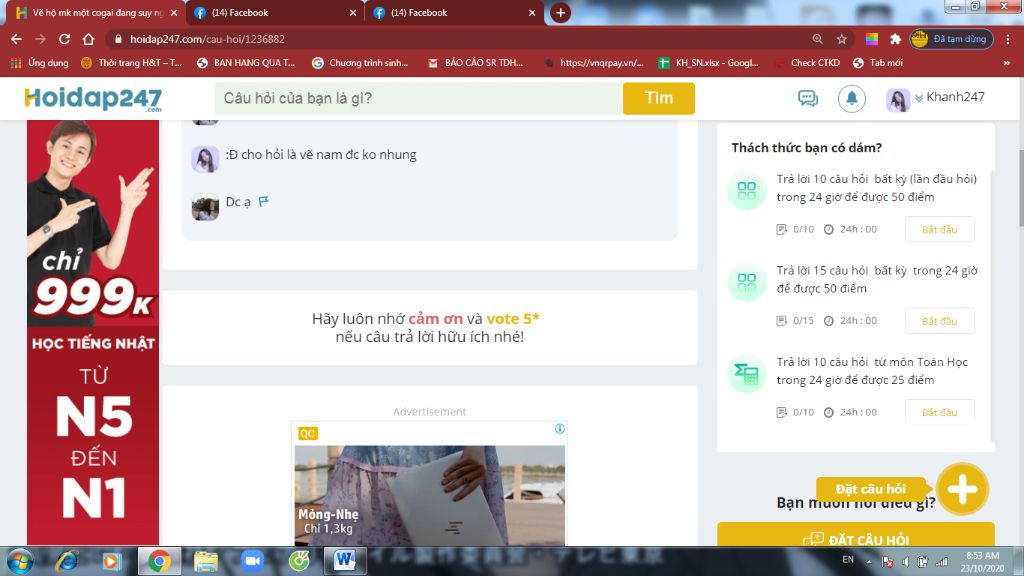Select the 'Vẽ hộ mk một cogai' tab
Viewport: 1024px width, 576px height.
(x=95, y=12)
